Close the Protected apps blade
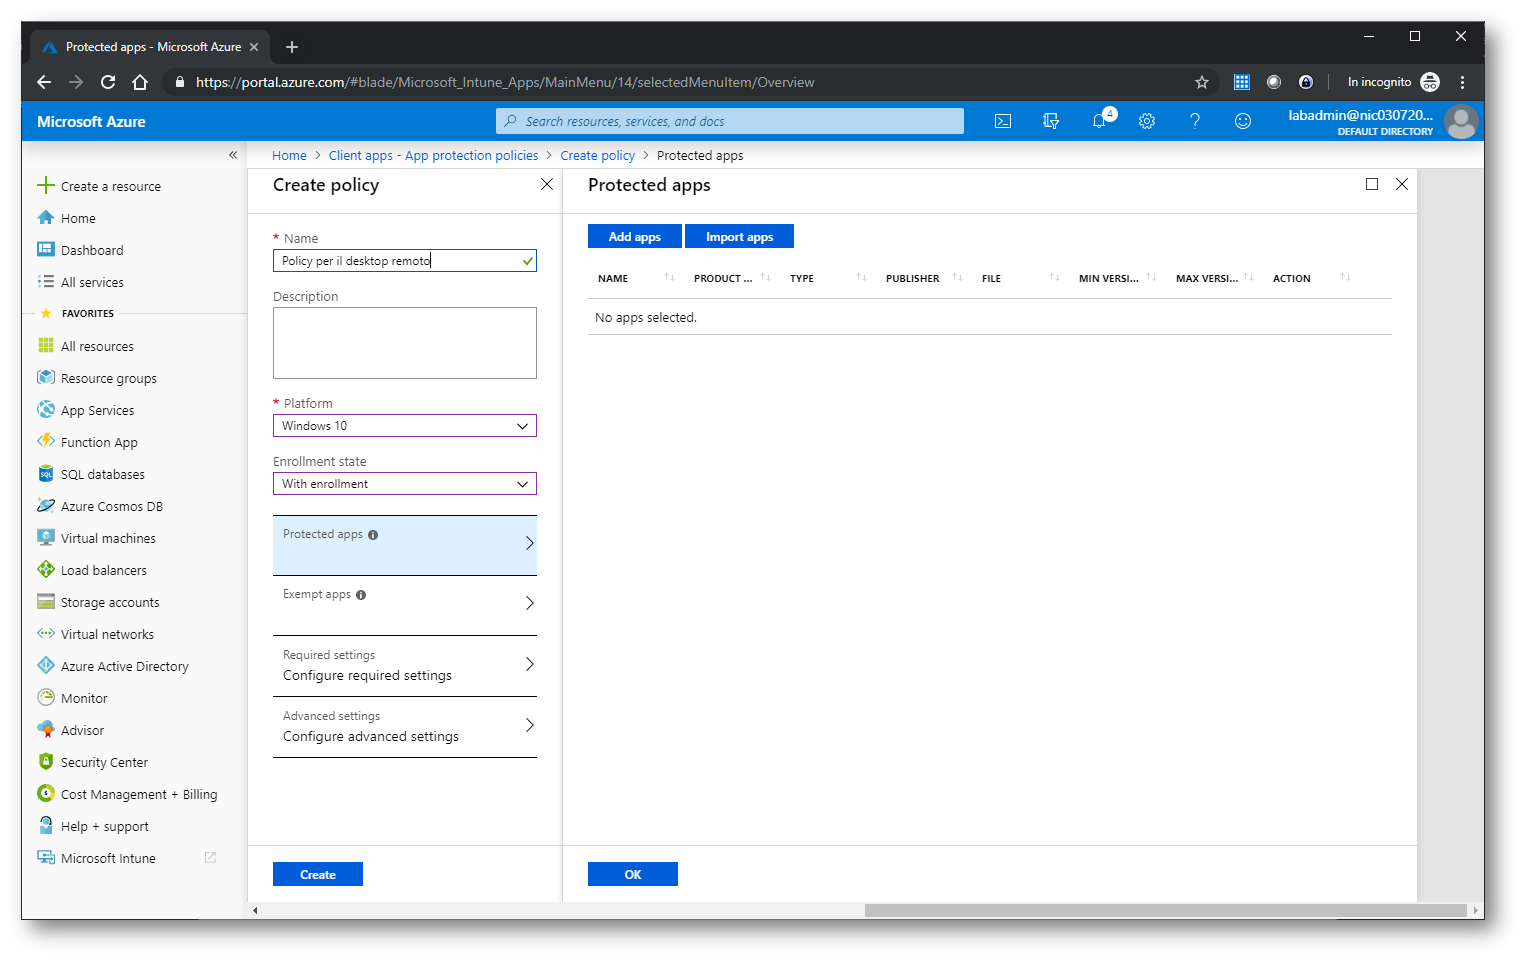1527x962 pixels. pos(1402,184)
